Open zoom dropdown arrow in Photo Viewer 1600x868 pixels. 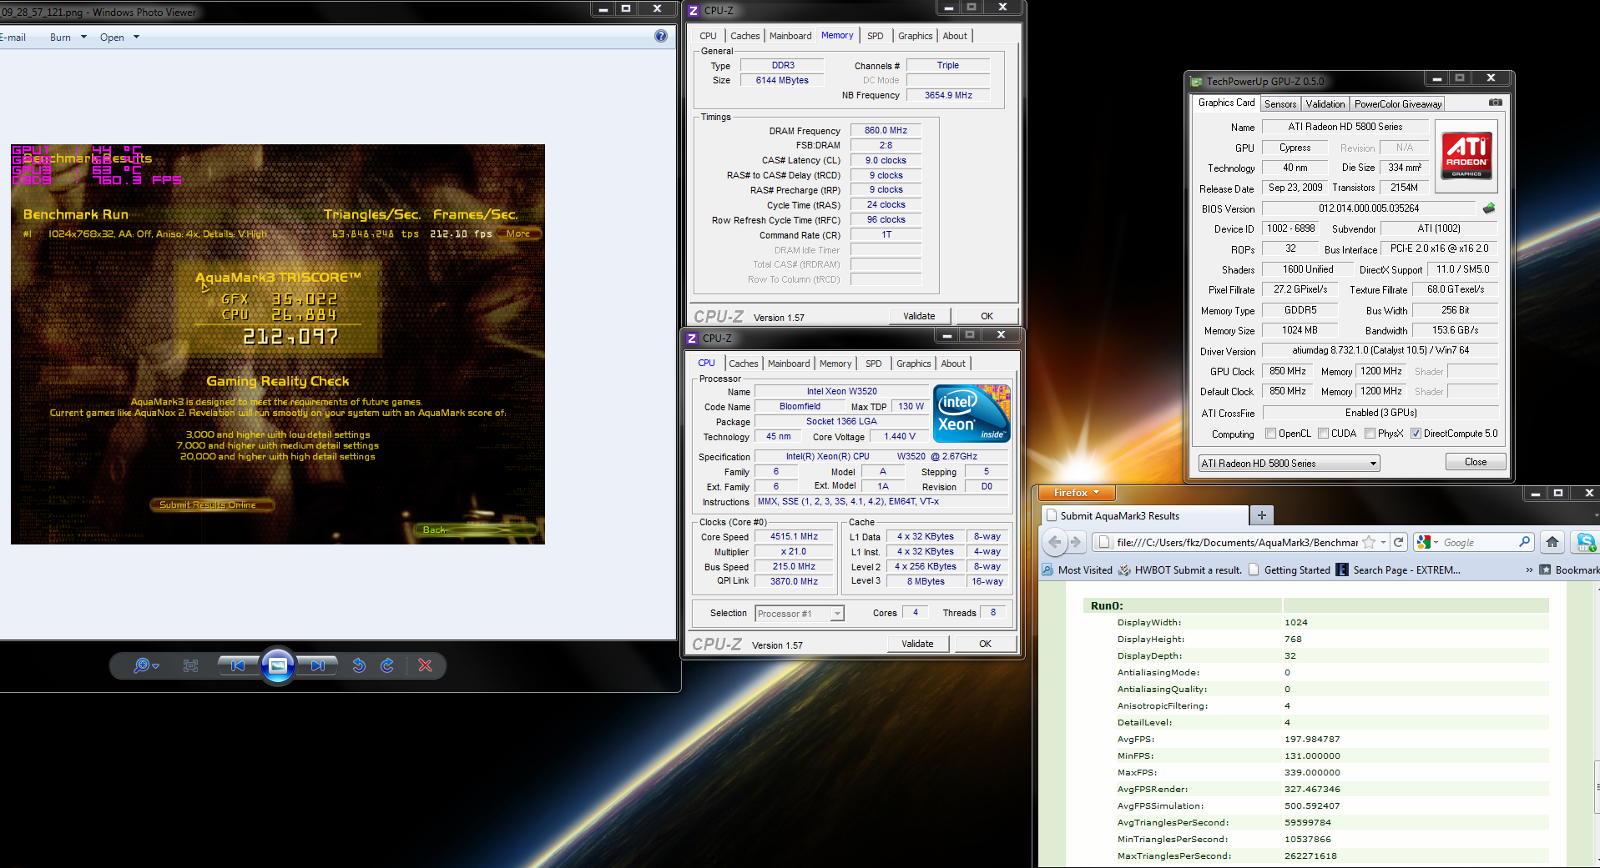tap(156, 666)
